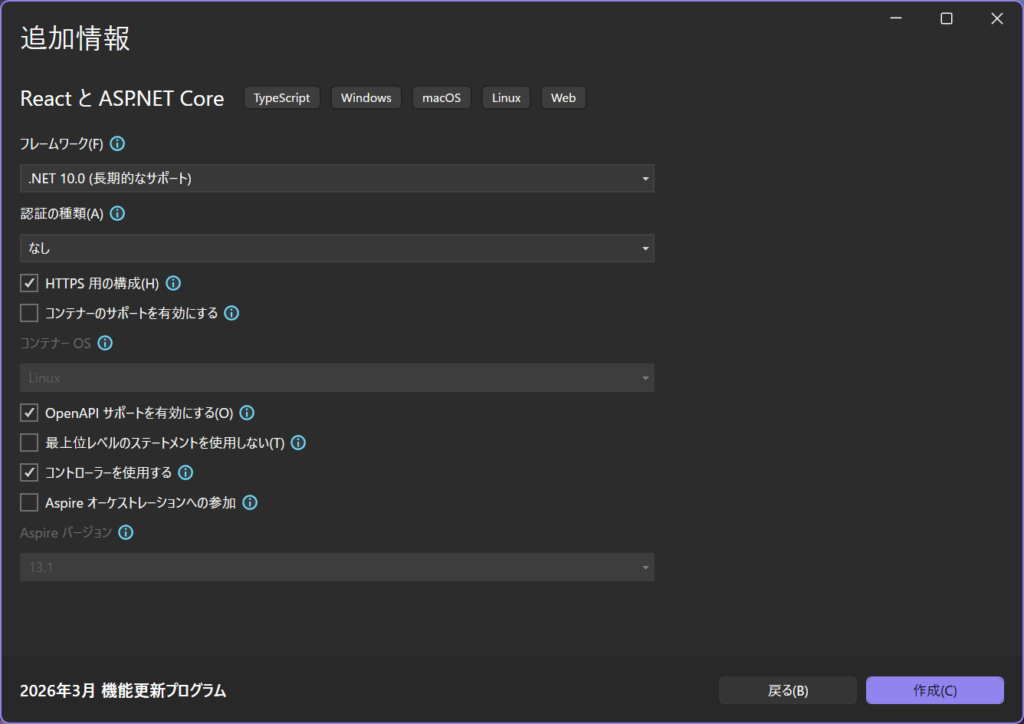The height and width of the screenshot is (724, 1024).
Task: Click info icon next to コンテナー OS
Action: pos(105,343)
